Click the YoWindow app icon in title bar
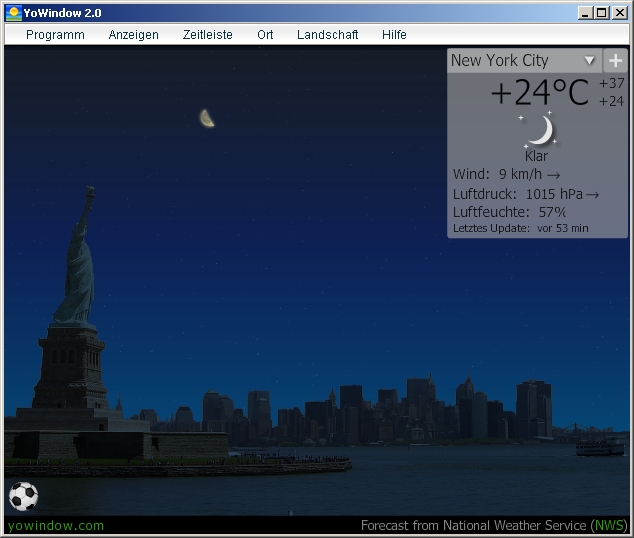Image resolution: width=634 pixels, height=538 pixels. (13, 13)
